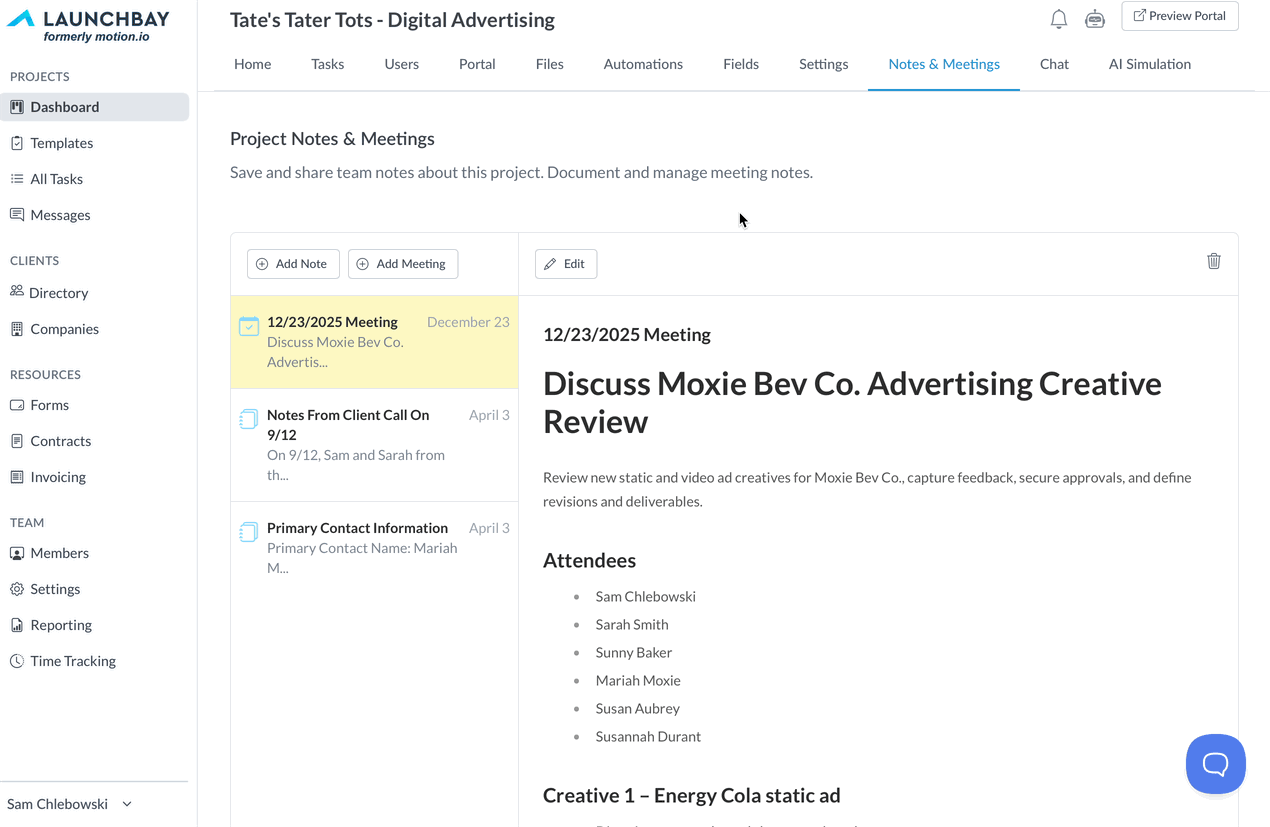Open the Primary Contact Information note
The image size is (1270, 827).
click(357, 528)
